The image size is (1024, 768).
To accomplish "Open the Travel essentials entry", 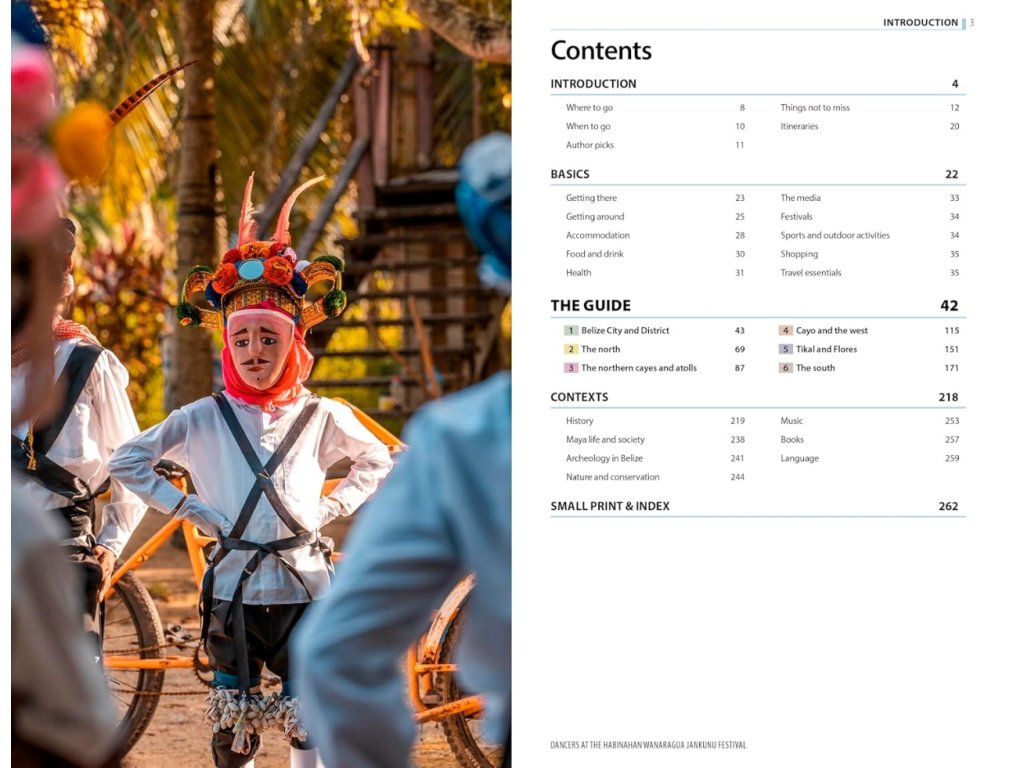I will [810, 273].
